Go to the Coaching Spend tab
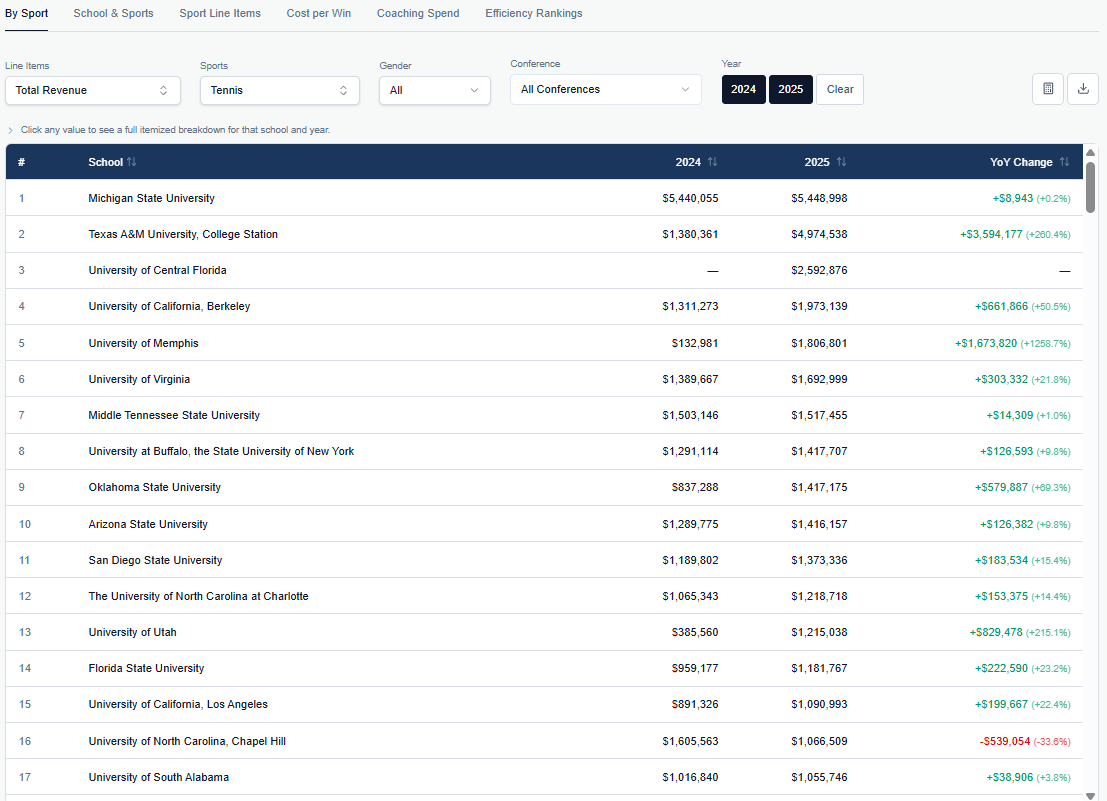The height and width of the screenshot is (801, 1107). point(418,13)
